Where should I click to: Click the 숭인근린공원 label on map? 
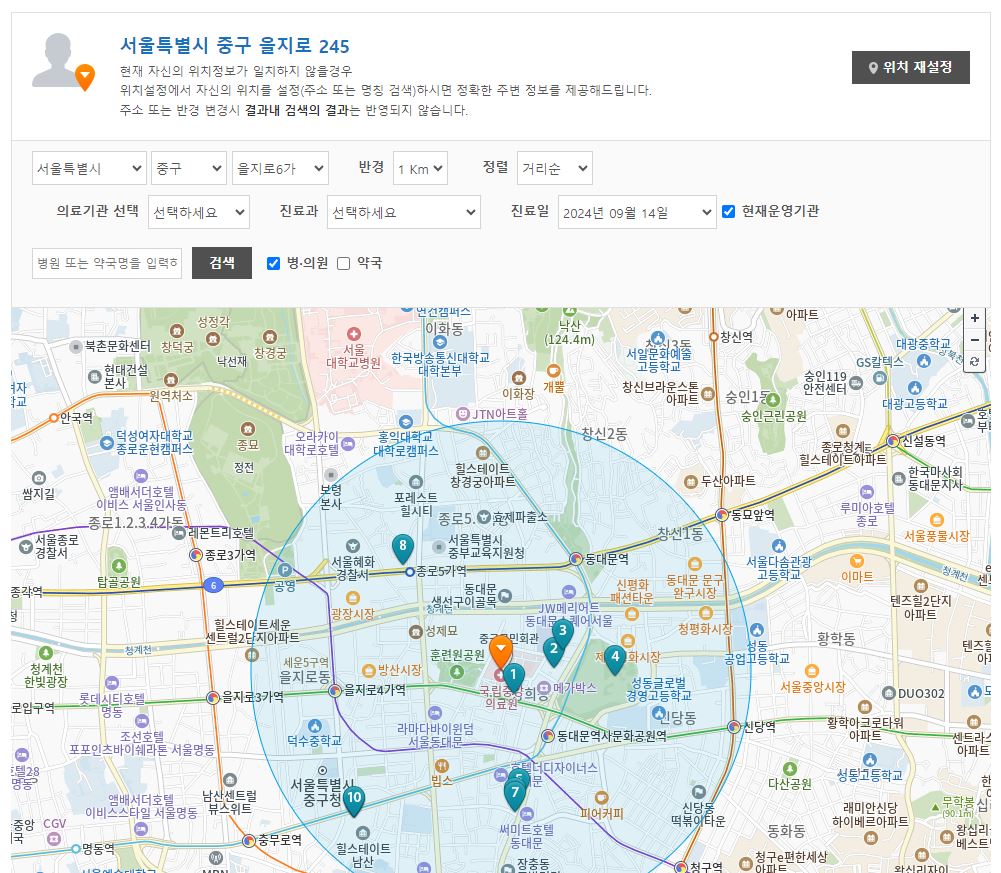(774, 416)
